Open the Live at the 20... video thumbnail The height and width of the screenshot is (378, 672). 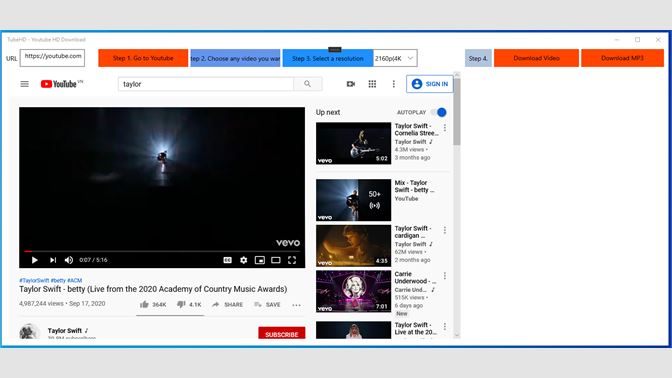point(354,330)
